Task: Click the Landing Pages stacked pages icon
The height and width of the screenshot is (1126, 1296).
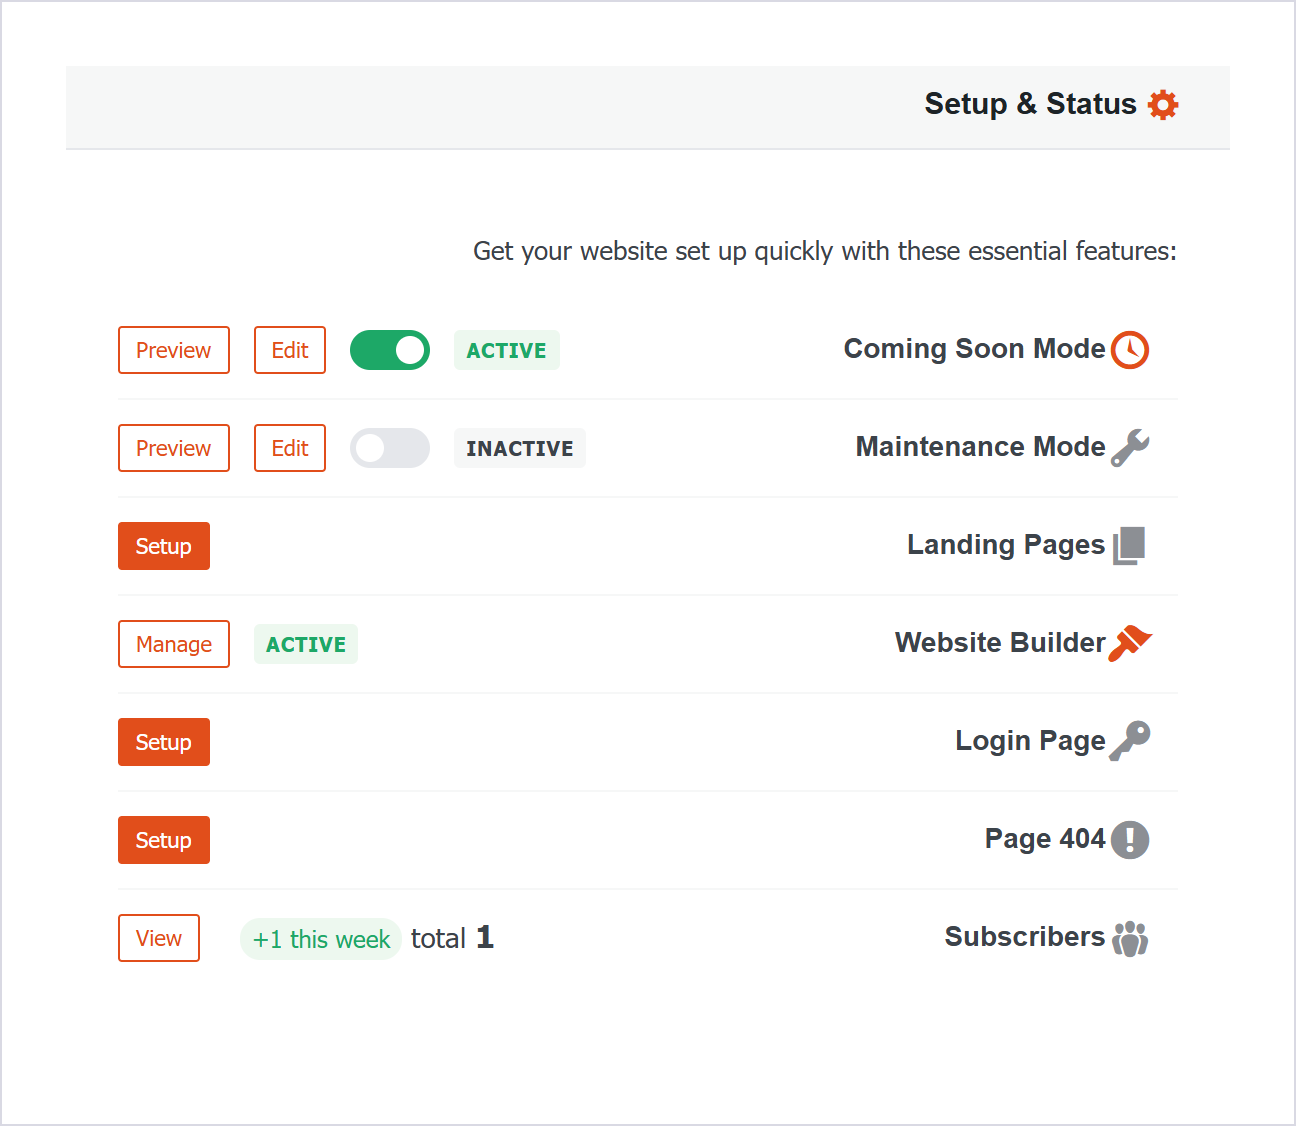Action: click(1129, 546)
